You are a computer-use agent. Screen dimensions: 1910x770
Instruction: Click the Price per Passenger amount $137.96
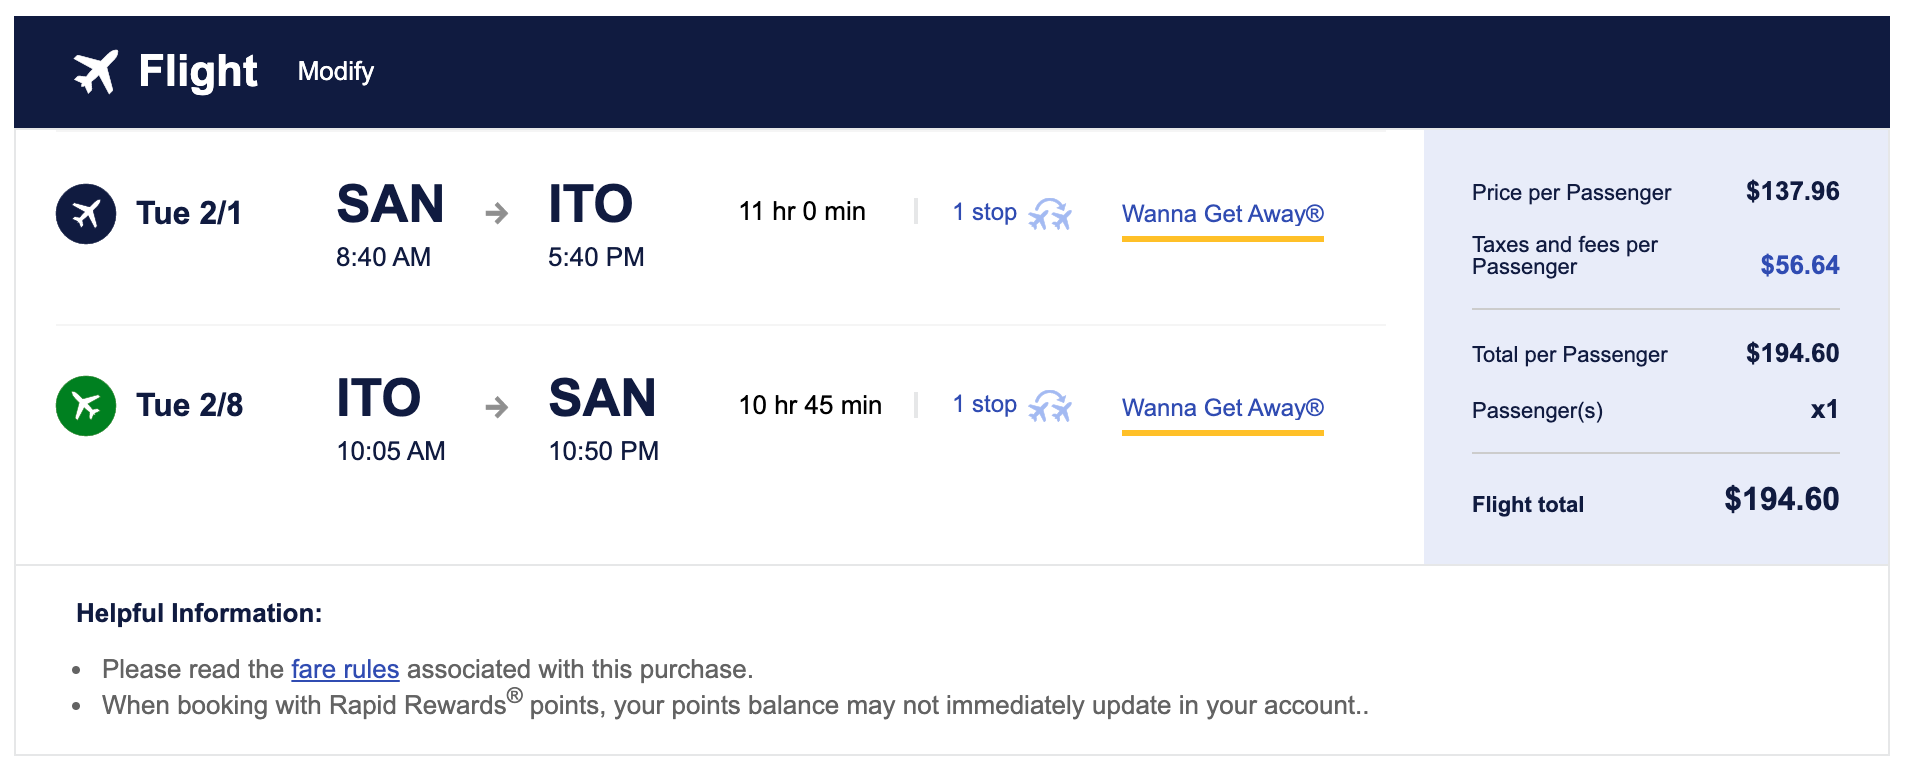coord(1792,191)
